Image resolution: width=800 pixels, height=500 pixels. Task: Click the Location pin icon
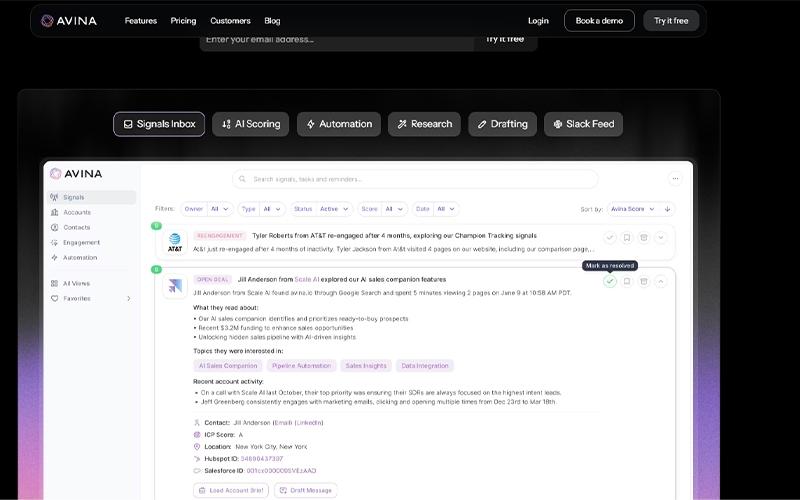(197, 447)
